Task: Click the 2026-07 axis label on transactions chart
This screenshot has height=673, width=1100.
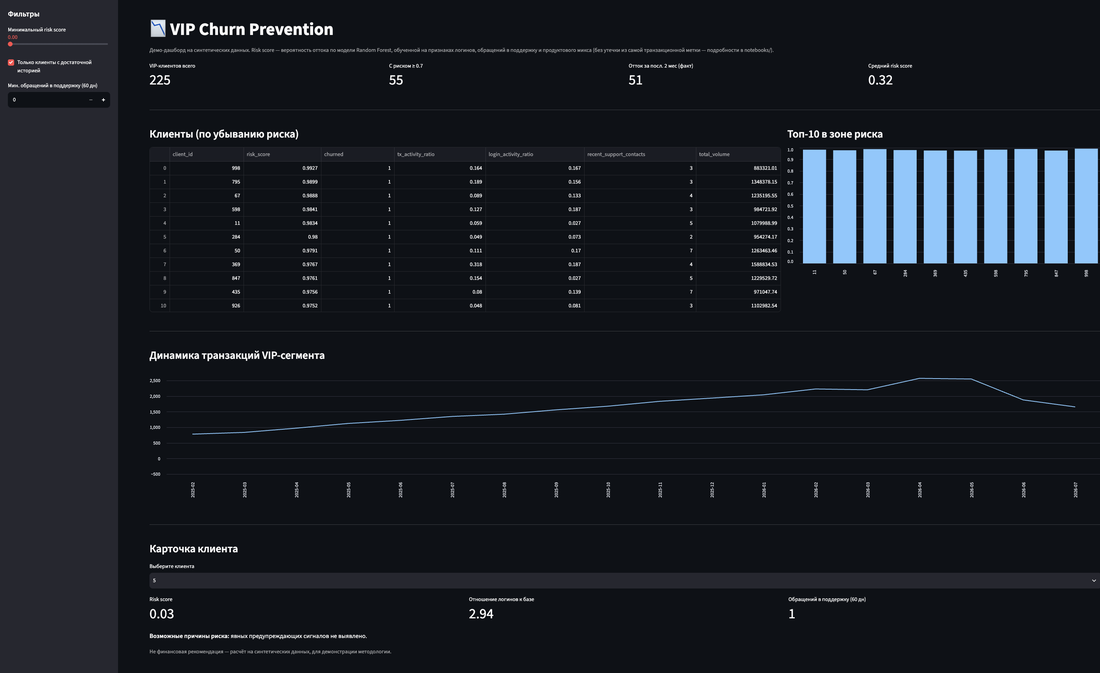Action: (x=1075, y=489)
